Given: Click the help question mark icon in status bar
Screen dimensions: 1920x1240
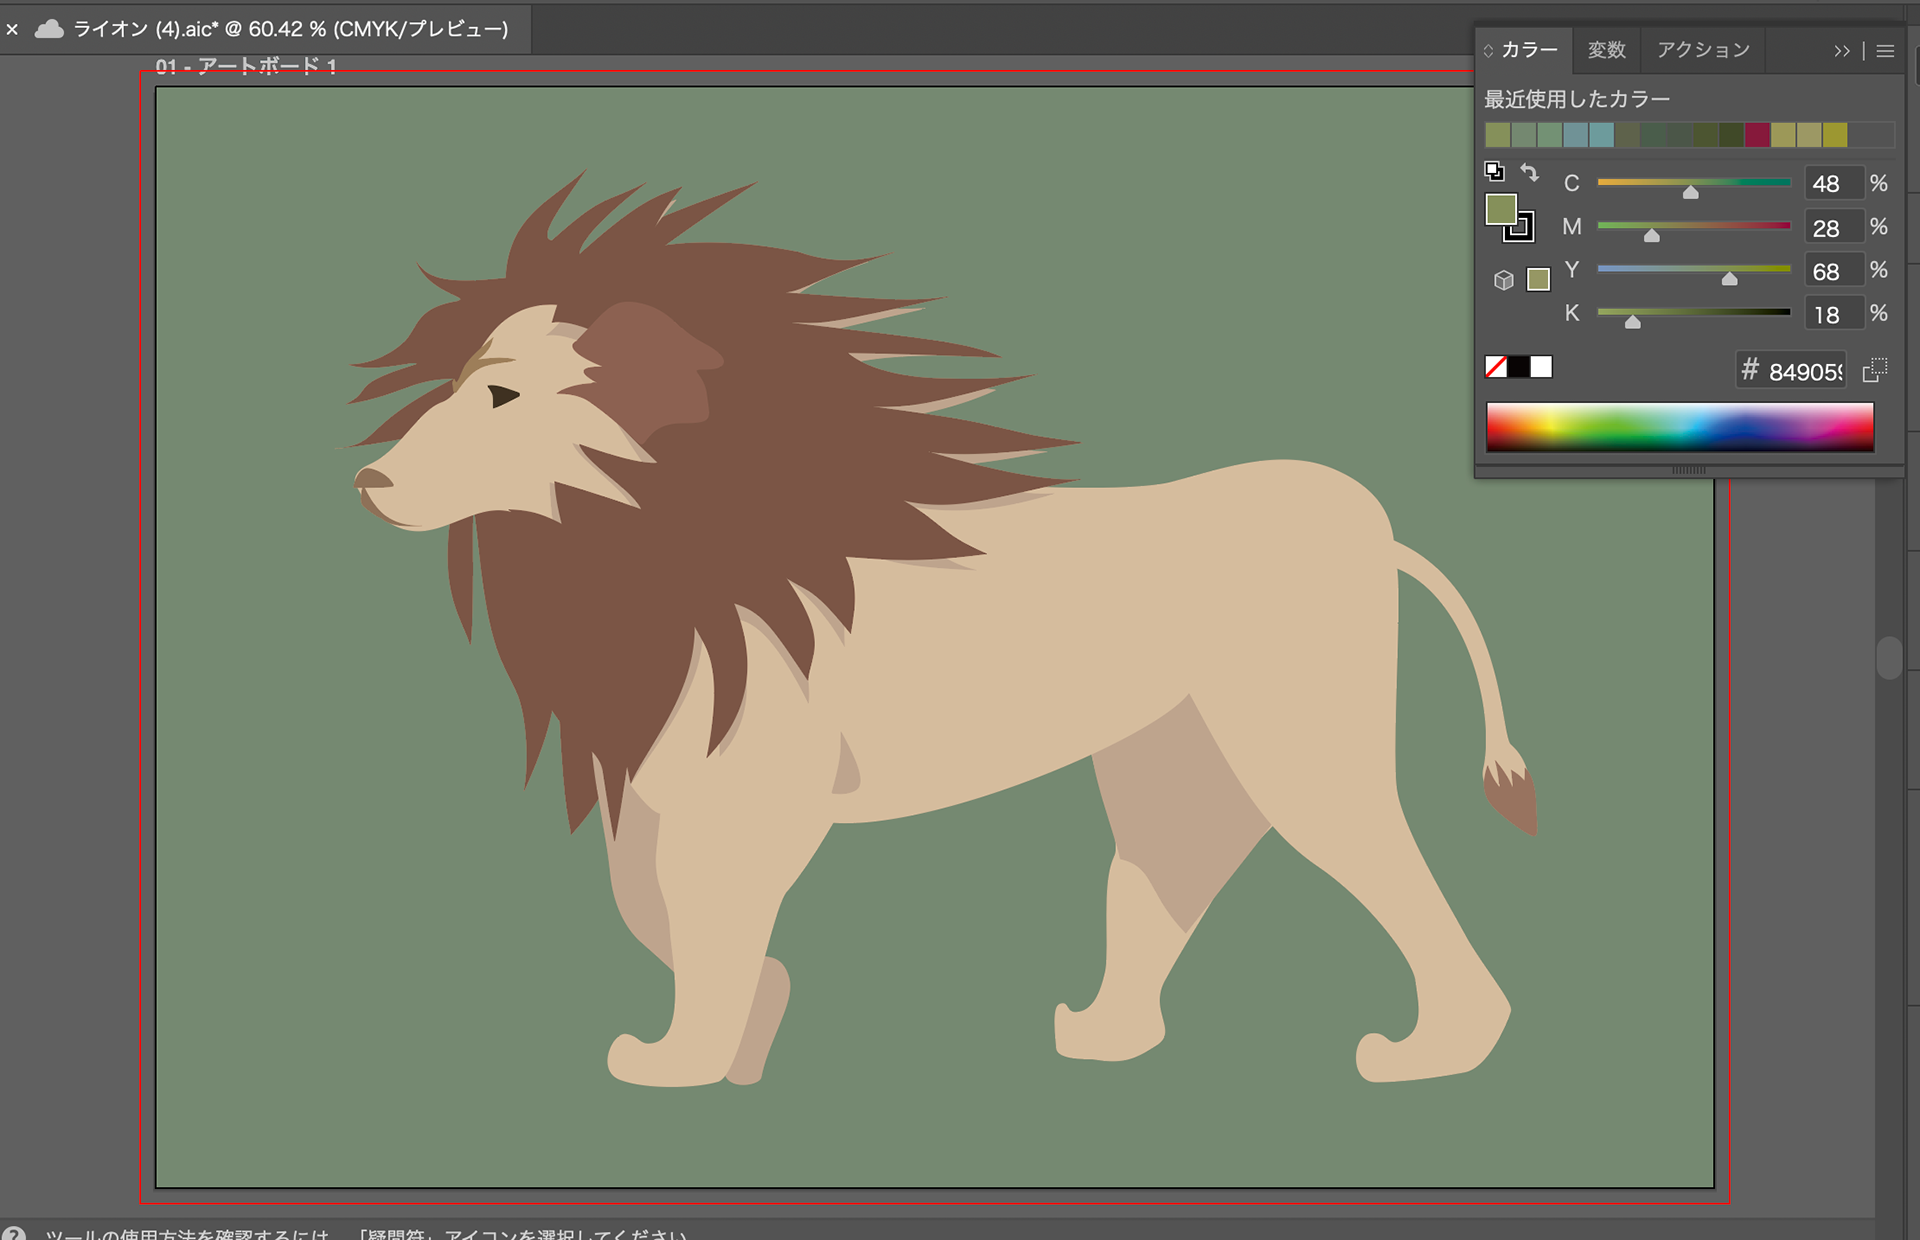Looking at the screenshot, I should (13, 1233).
